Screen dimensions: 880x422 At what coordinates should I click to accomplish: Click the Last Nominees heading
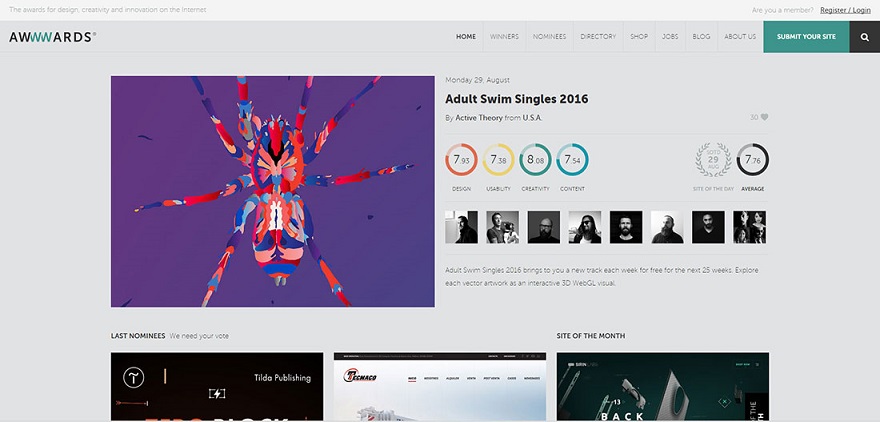[x=138, y=336]
